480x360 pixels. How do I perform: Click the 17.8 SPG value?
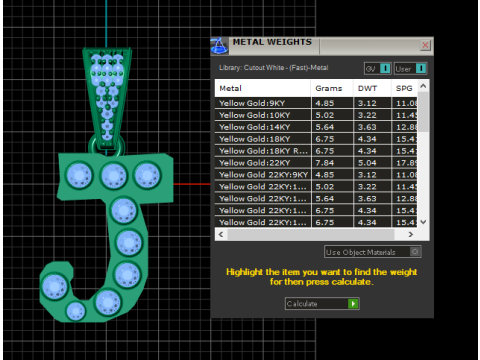tap(406, 163)
